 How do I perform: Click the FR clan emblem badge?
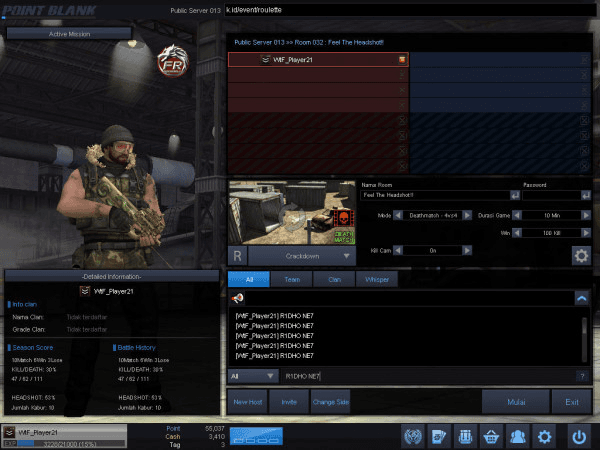pos(173,61)
